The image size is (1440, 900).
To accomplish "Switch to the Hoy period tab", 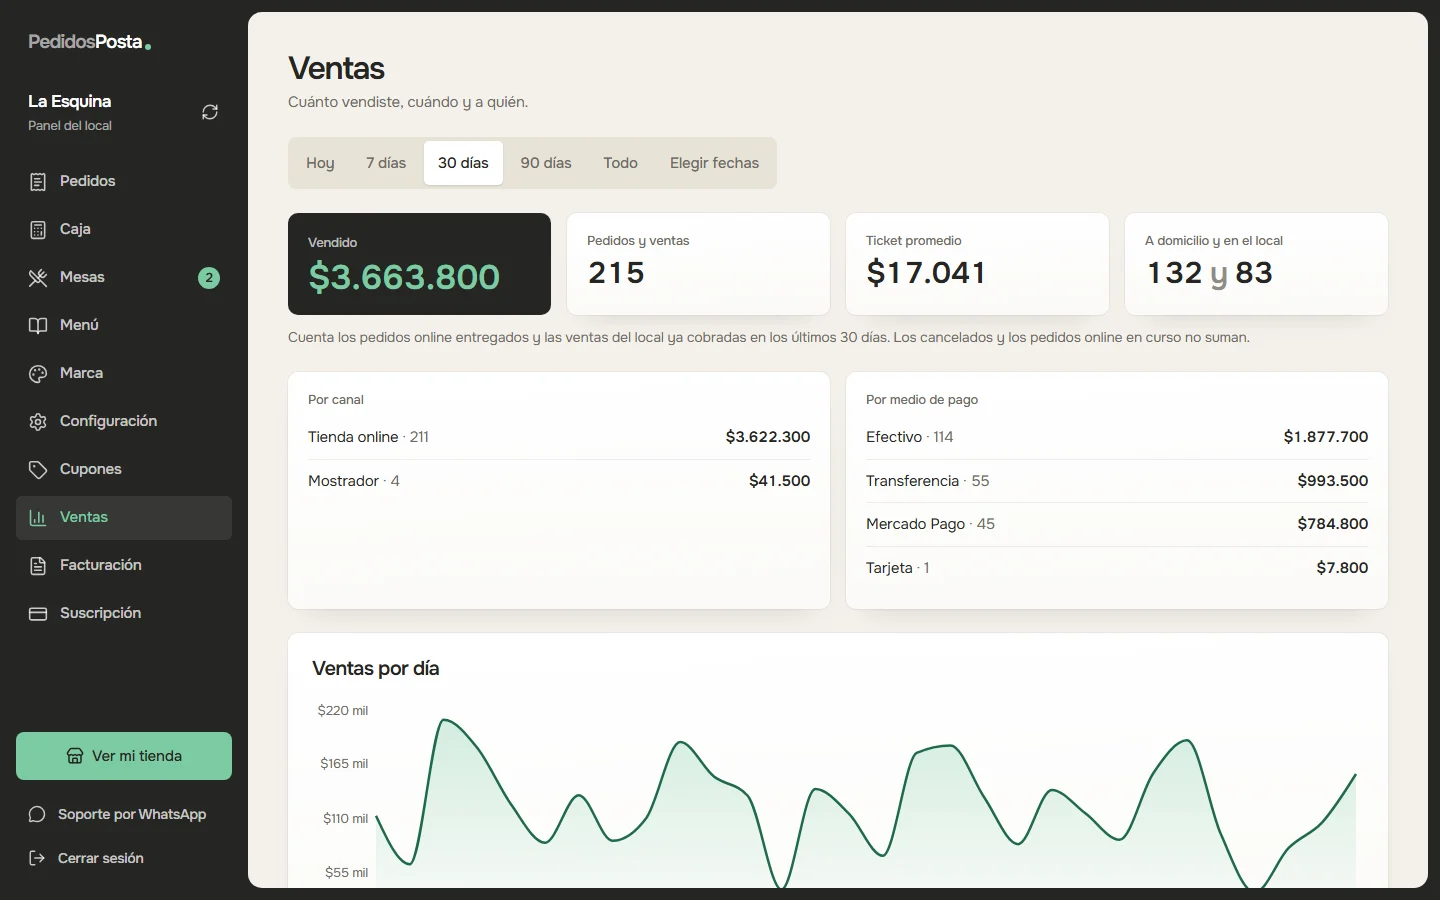I will pos(320,163).
